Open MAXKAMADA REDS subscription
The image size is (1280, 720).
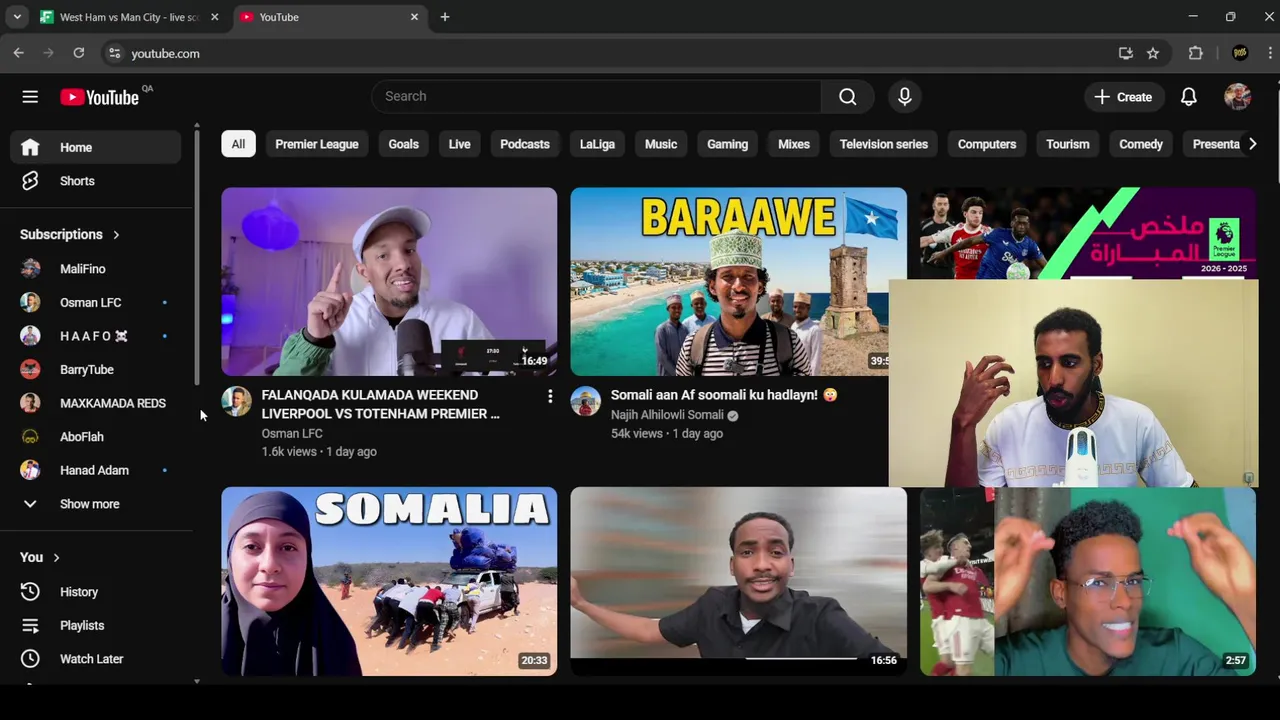96,403
